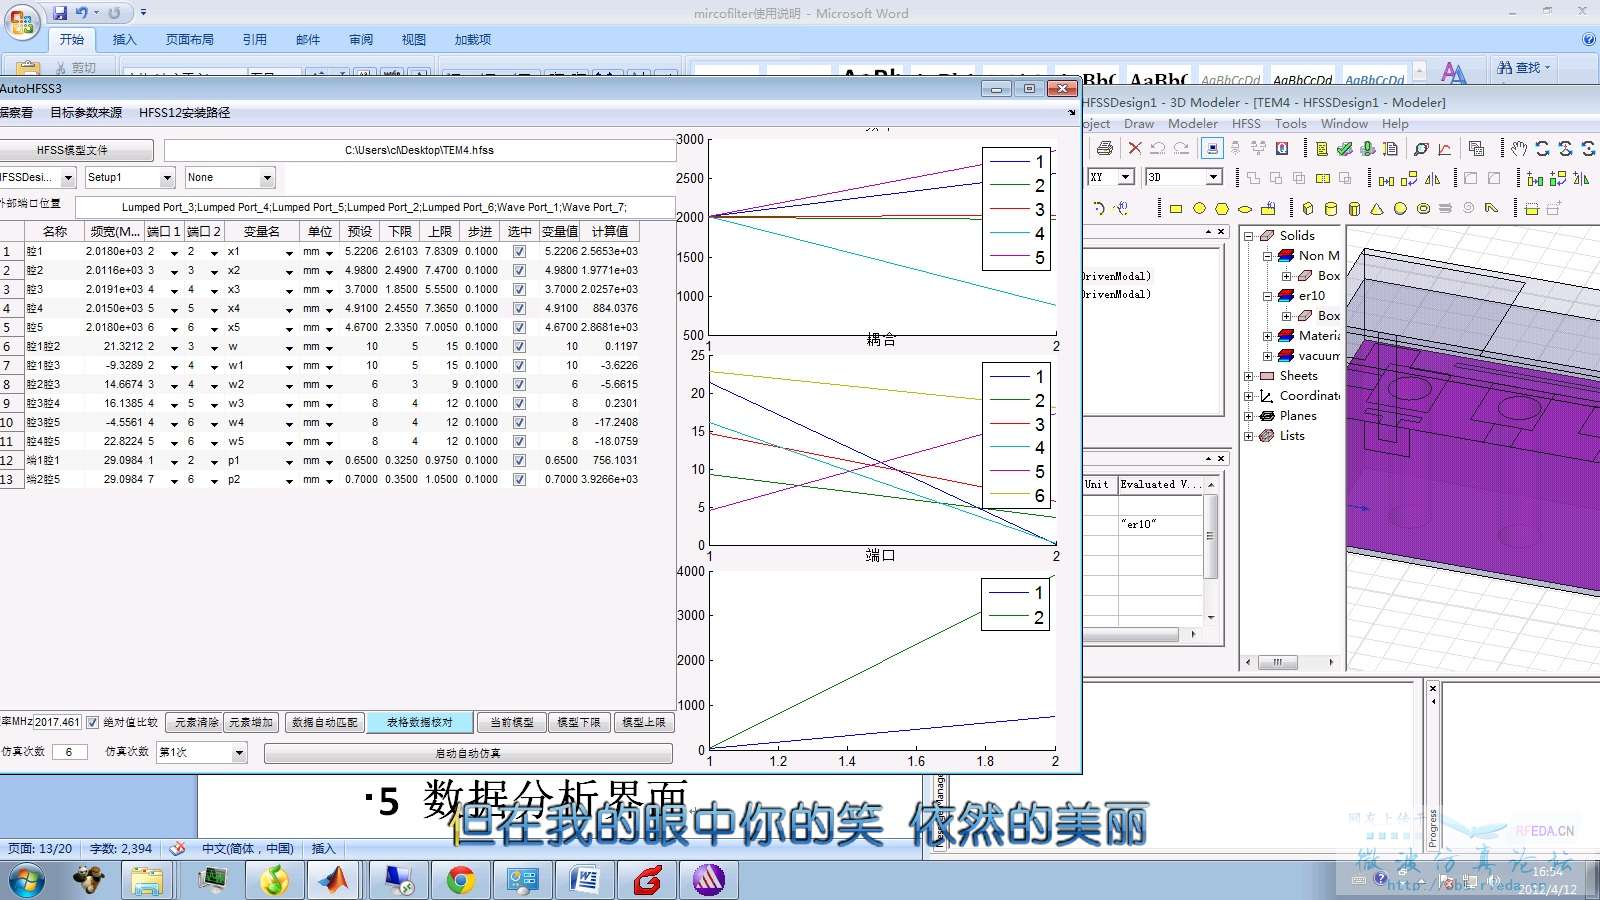This screenshot has width=1600, height=900.
Task: Click the 仿真次数 input field showing 6
Action: pos(69,752)
